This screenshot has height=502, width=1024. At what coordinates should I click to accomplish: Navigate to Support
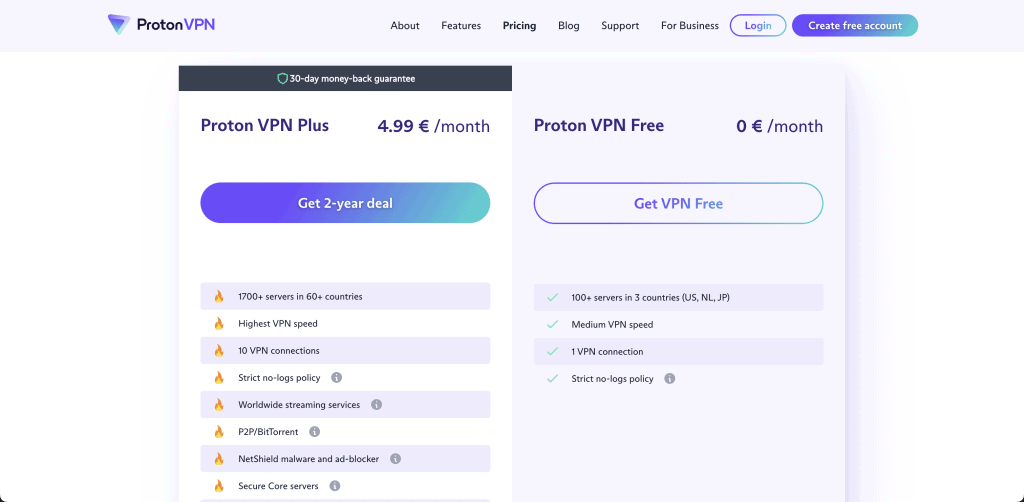pos(620,25)
